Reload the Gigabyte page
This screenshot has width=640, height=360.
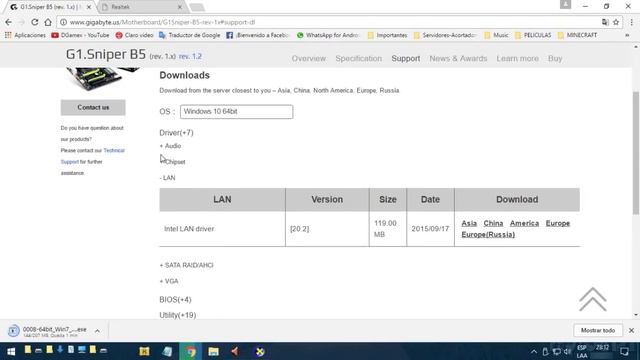[x=35, y=22]
